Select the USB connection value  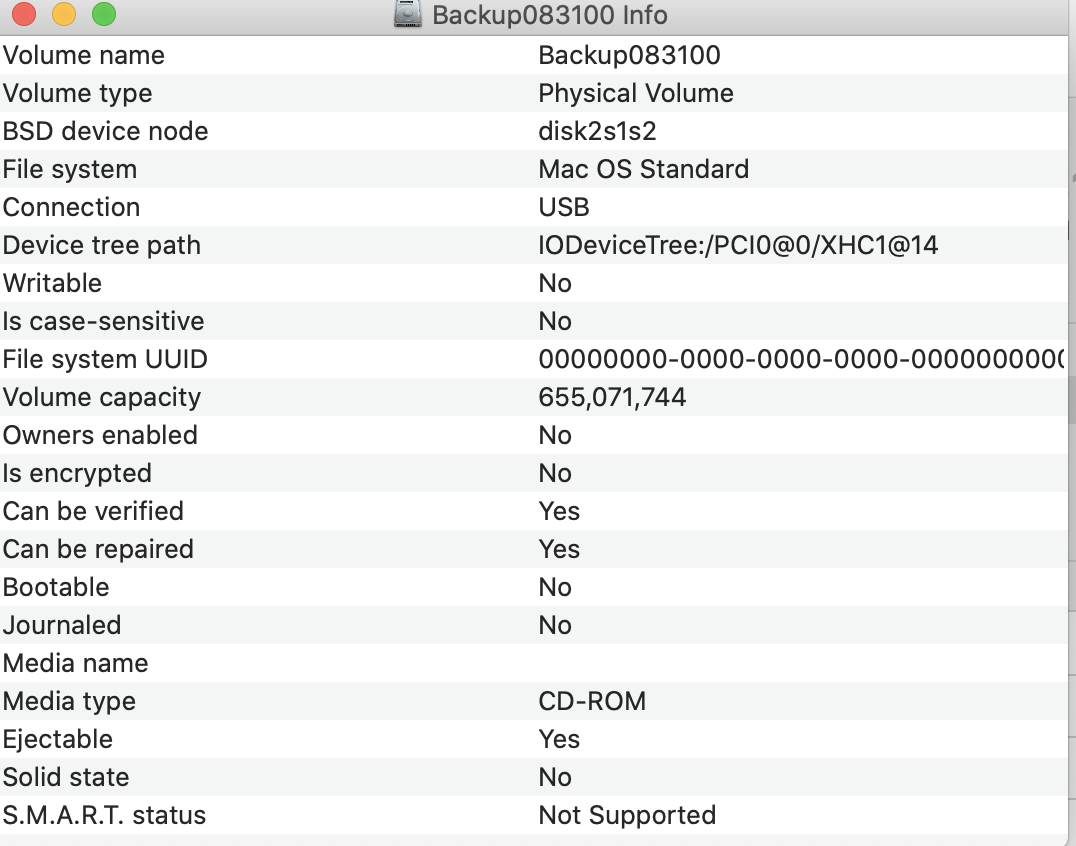tap(564, 207)
